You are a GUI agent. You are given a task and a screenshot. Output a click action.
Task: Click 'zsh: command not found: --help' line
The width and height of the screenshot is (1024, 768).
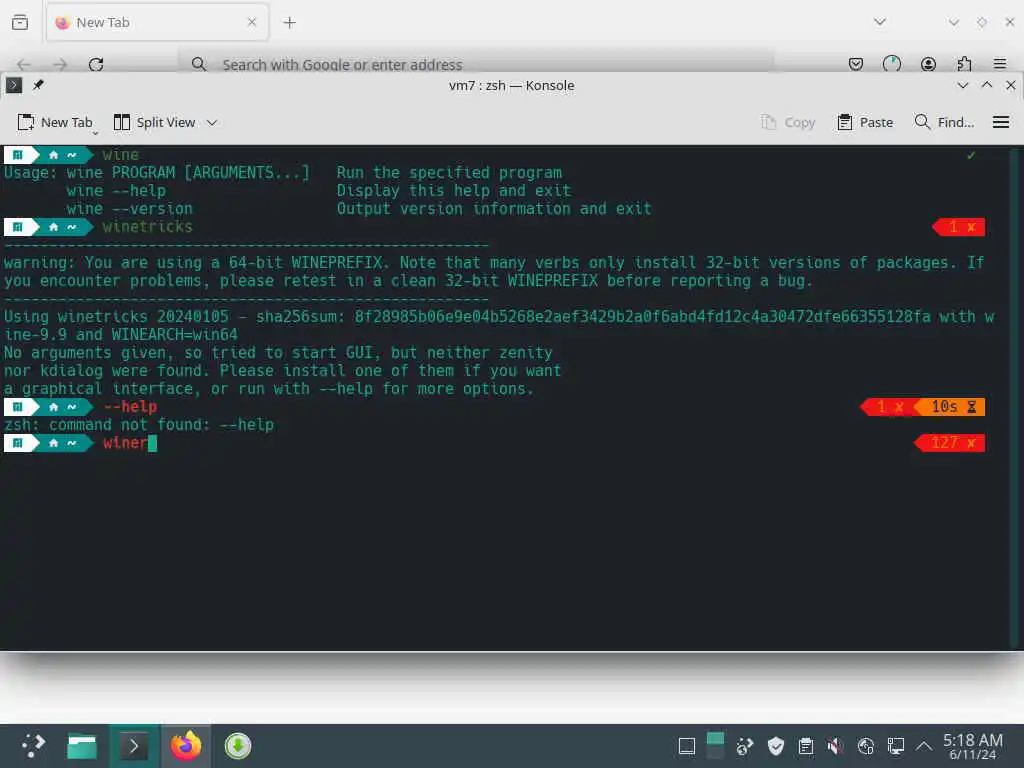pyautogui.click(x=139, y=424)
